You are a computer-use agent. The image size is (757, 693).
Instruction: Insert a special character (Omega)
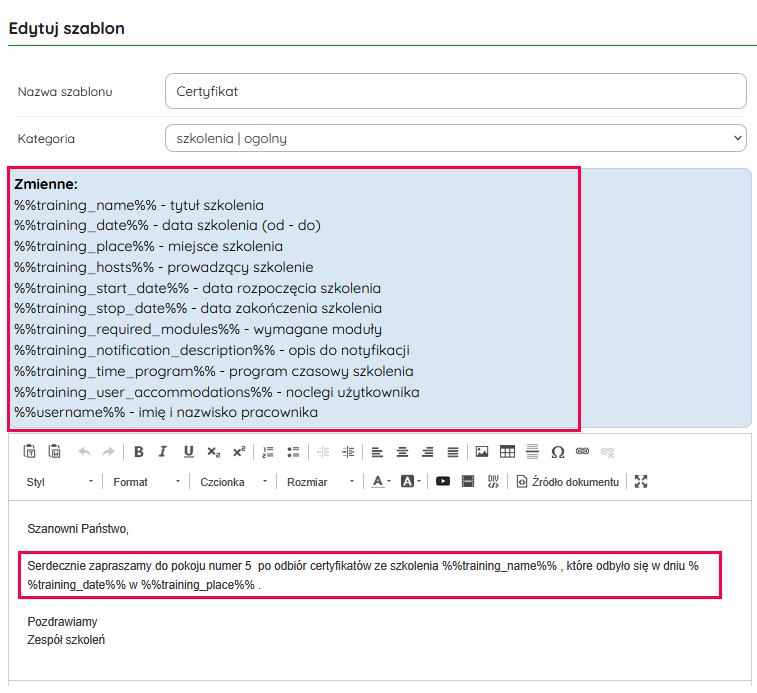click(558, 452)
